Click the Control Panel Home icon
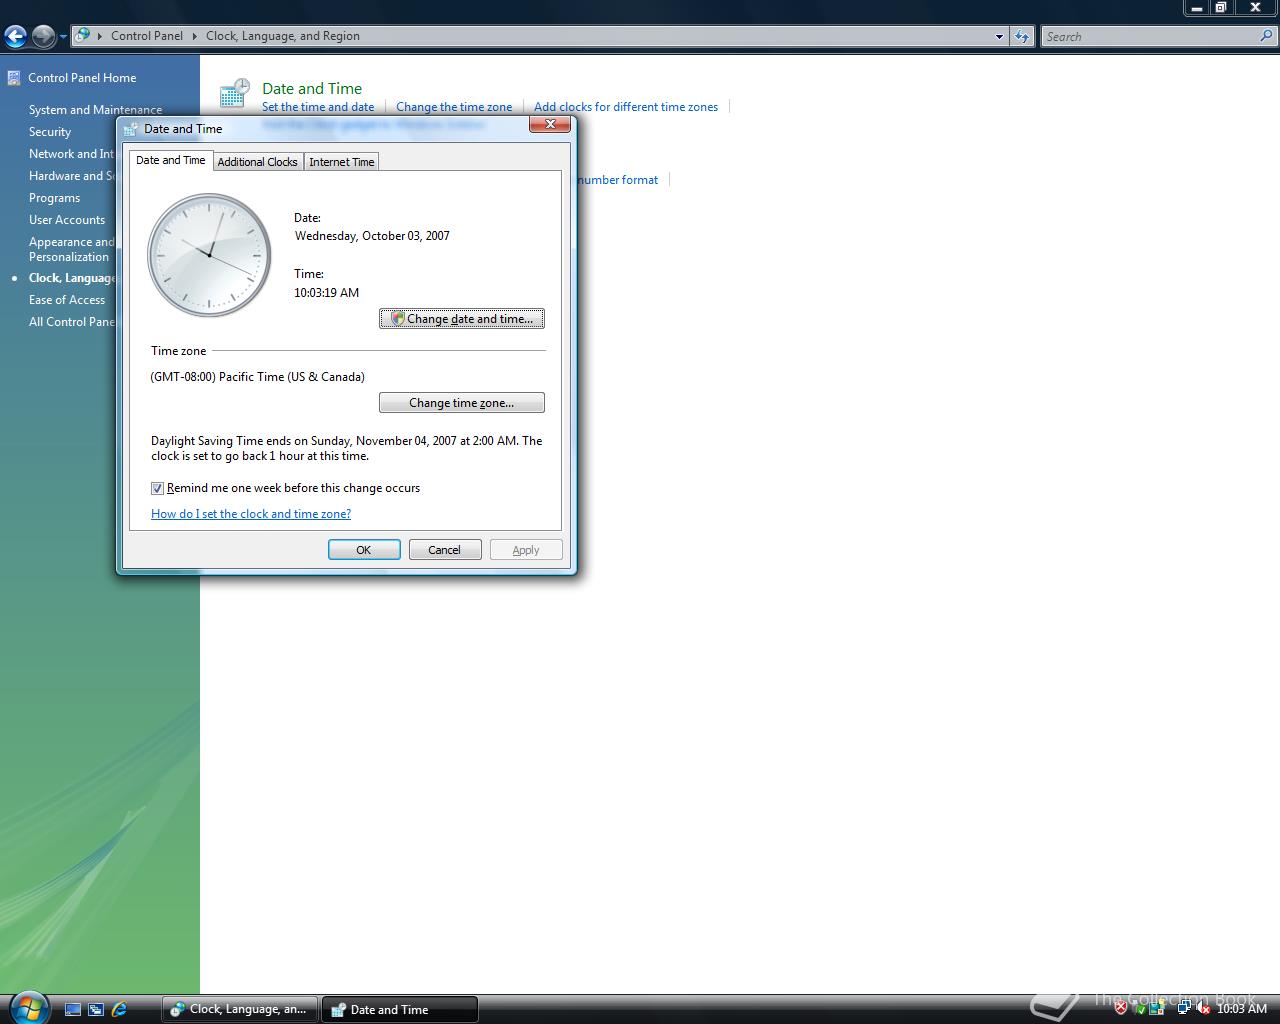1280x1024 pixels. coord(14,77)
